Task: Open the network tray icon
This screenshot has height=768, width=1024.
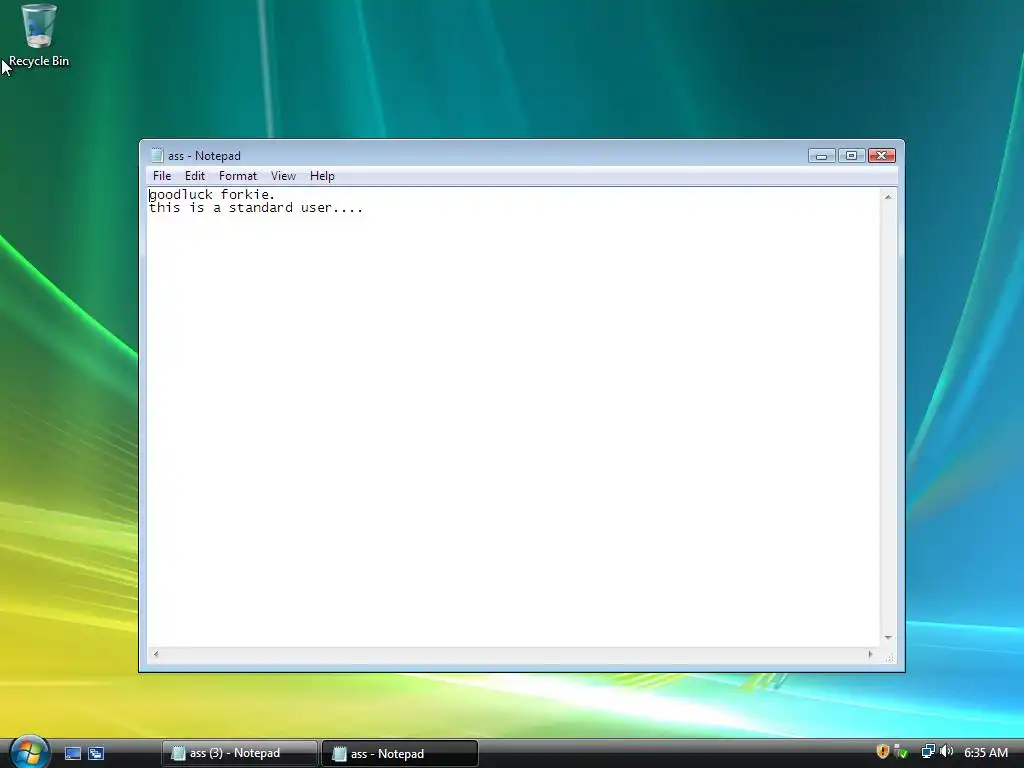Action: (928, 752)
